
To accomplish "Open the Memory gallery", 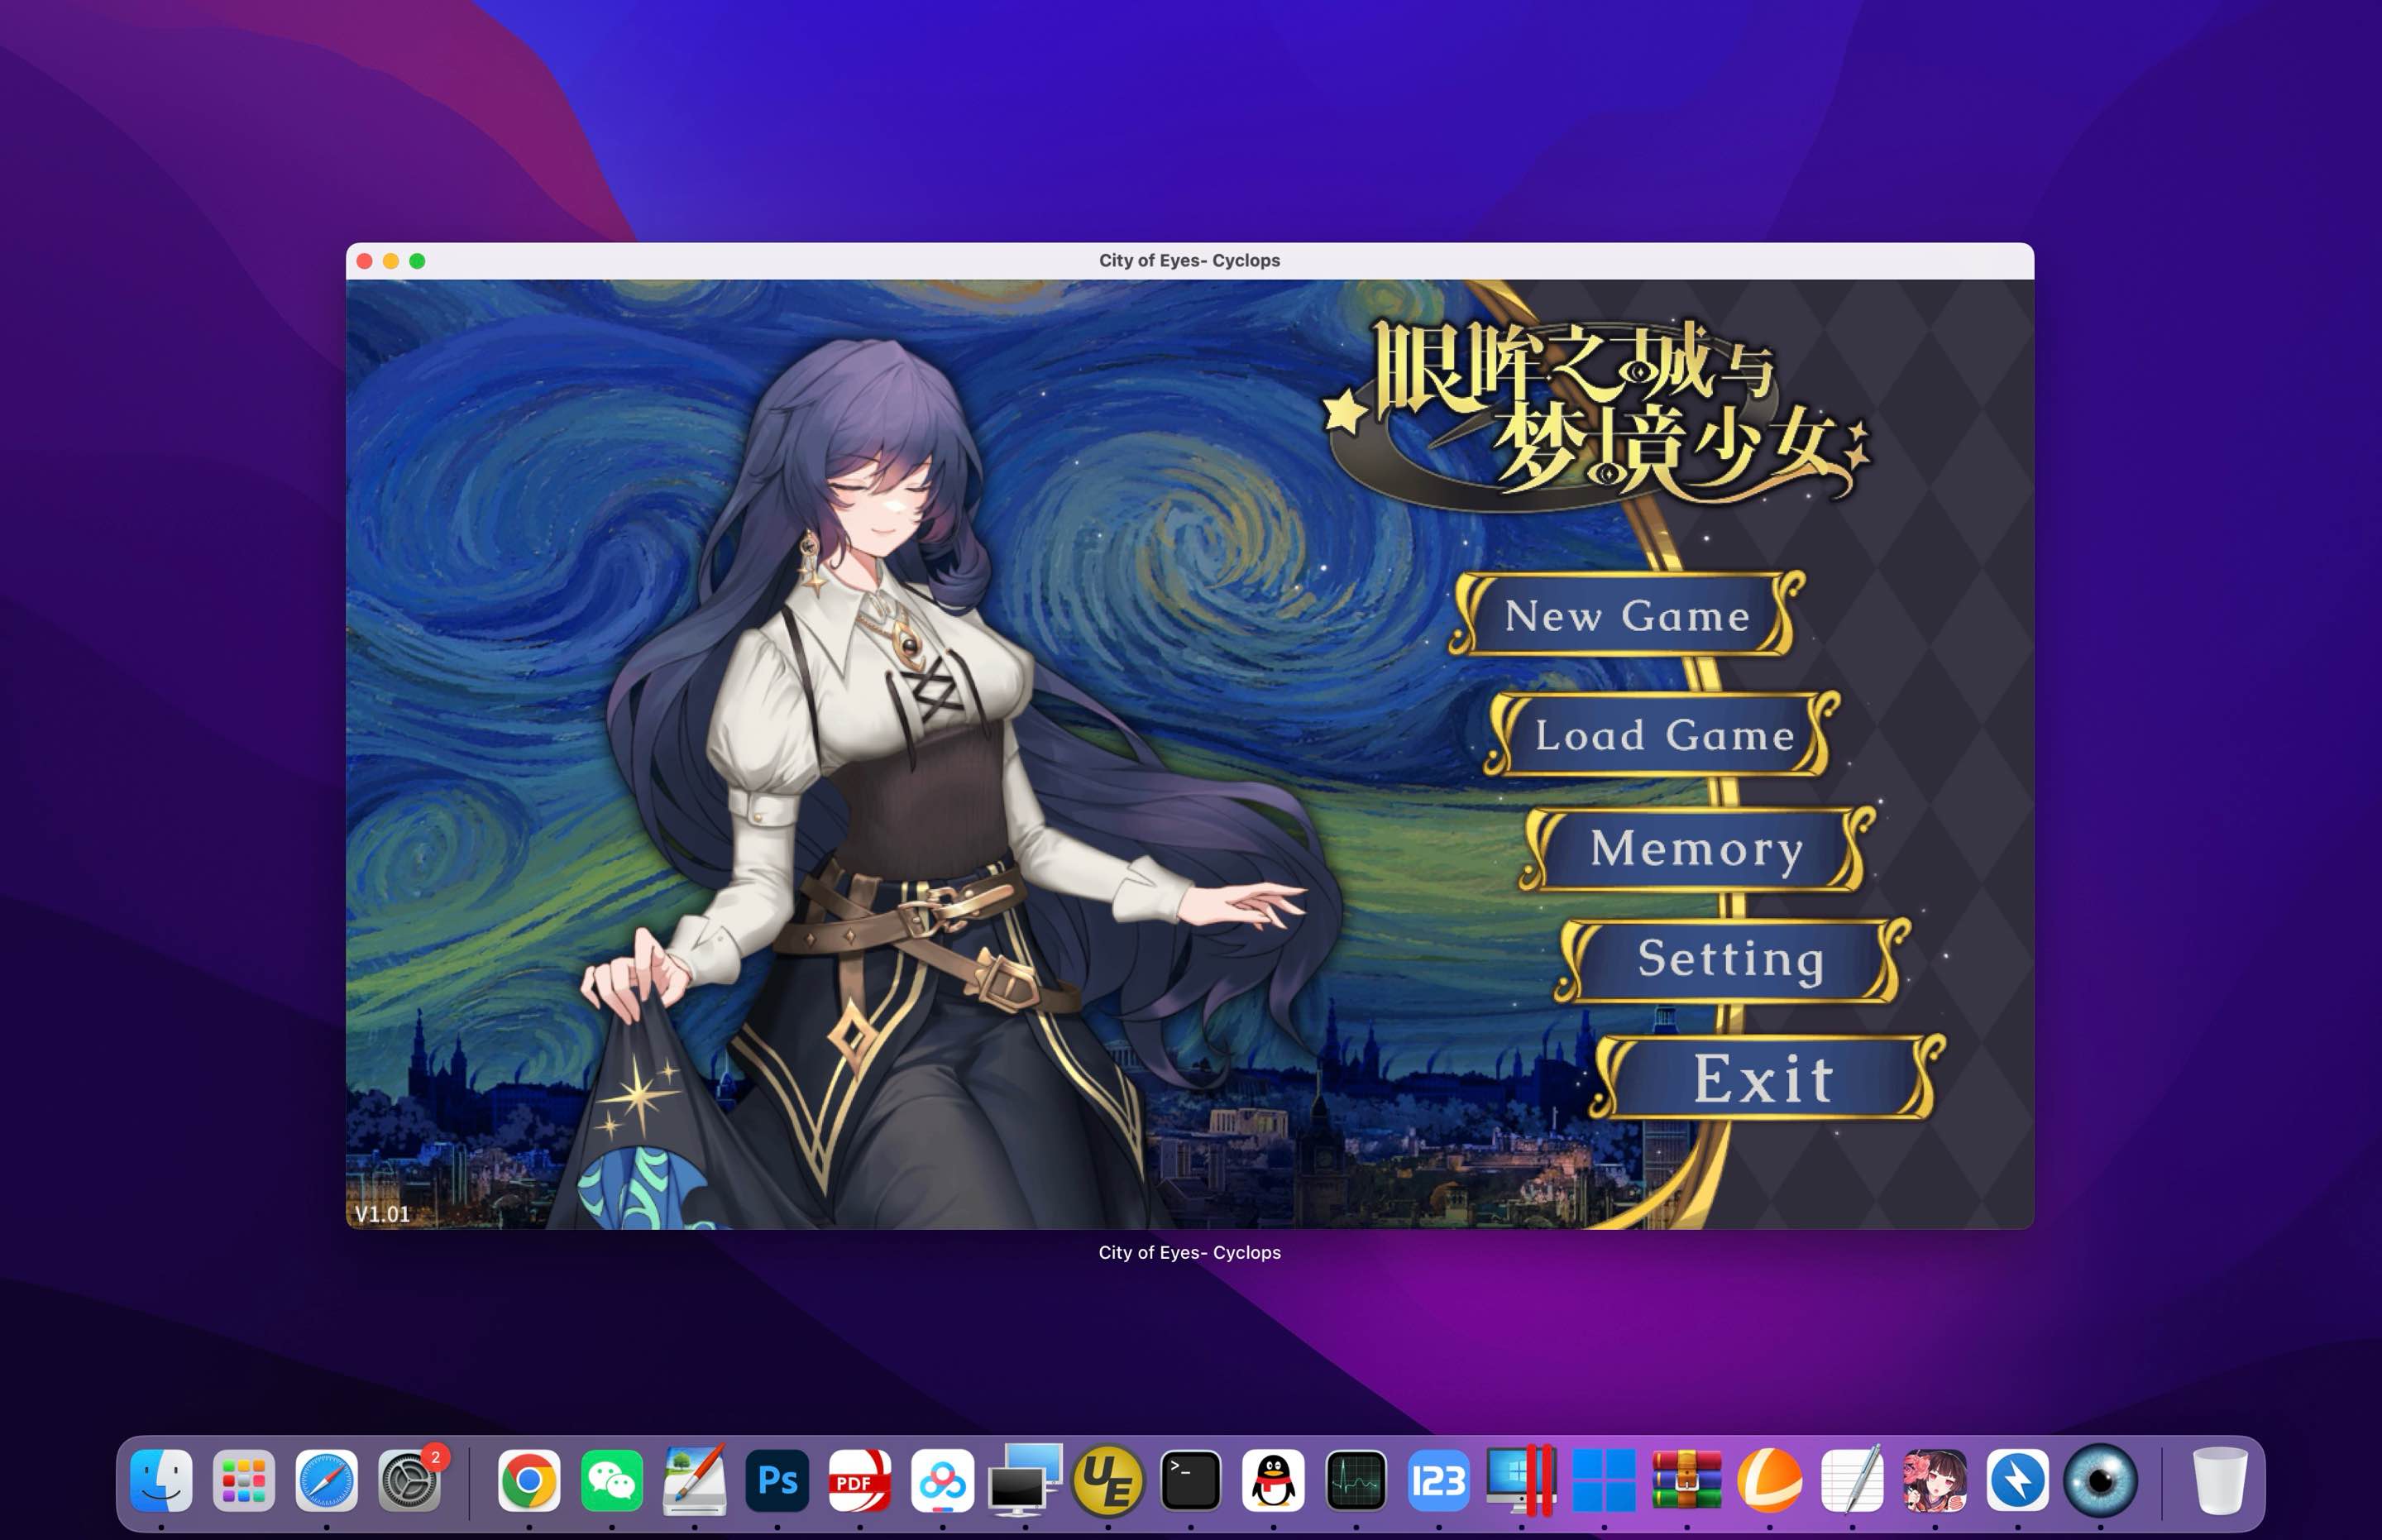I will pos(1697,849).
